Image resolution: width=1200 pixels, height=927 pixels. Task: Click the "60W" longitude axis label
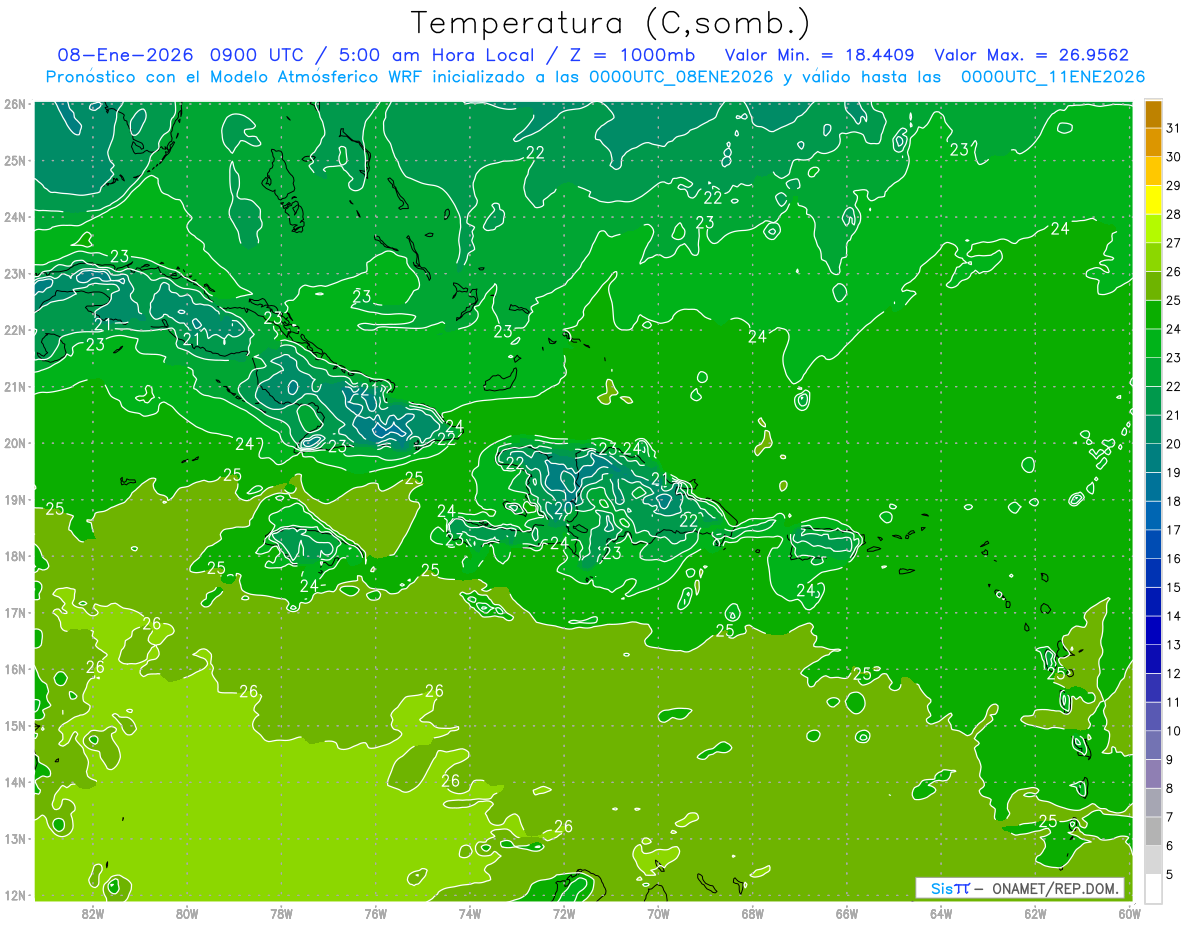point(1130,912)
